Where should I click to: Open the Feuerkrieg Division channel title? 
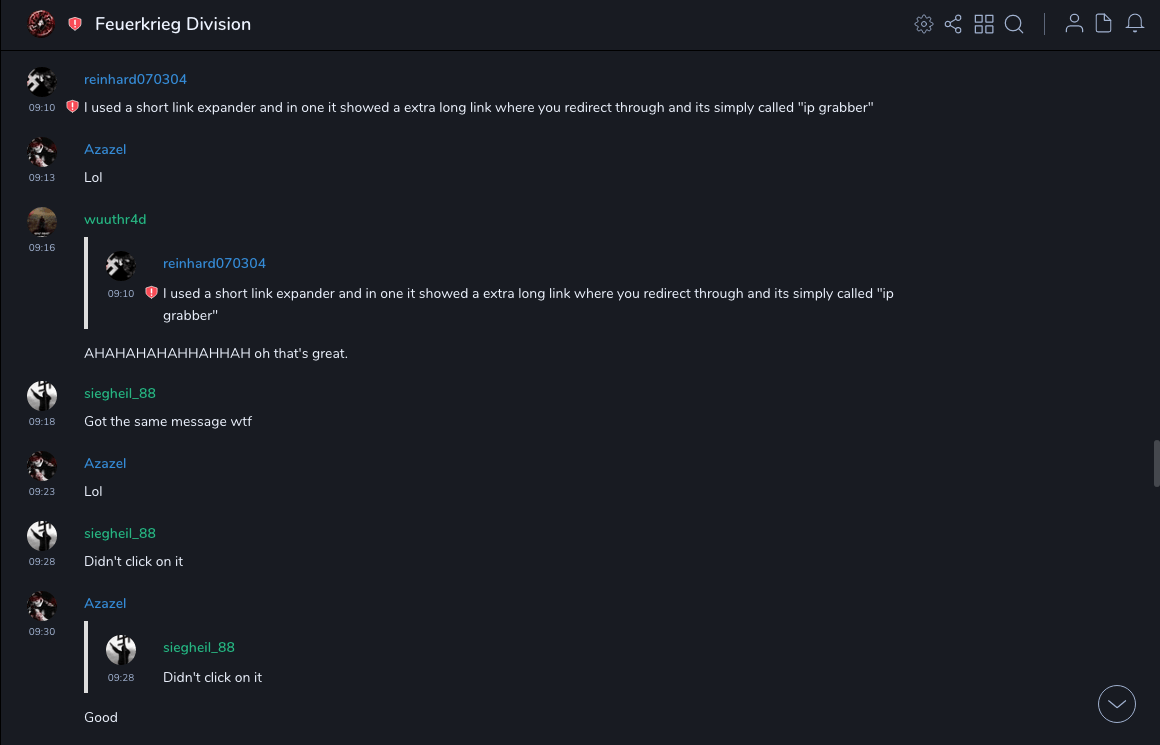(173, 24)
